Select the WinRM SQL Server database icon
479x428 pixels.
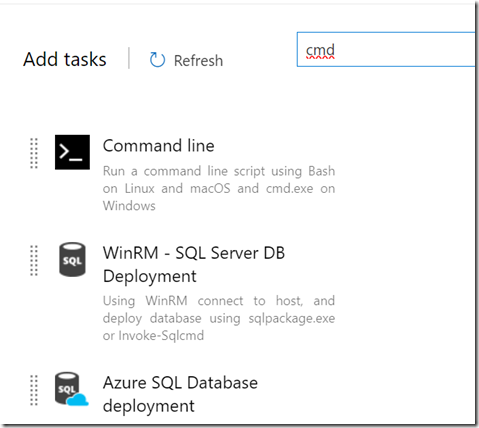72,259
